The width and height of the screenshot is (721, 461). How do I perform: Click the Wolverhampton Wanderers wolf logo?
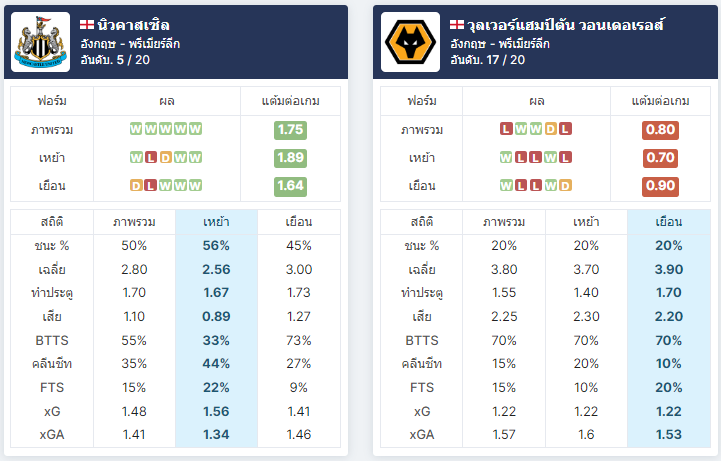[410, 42]
